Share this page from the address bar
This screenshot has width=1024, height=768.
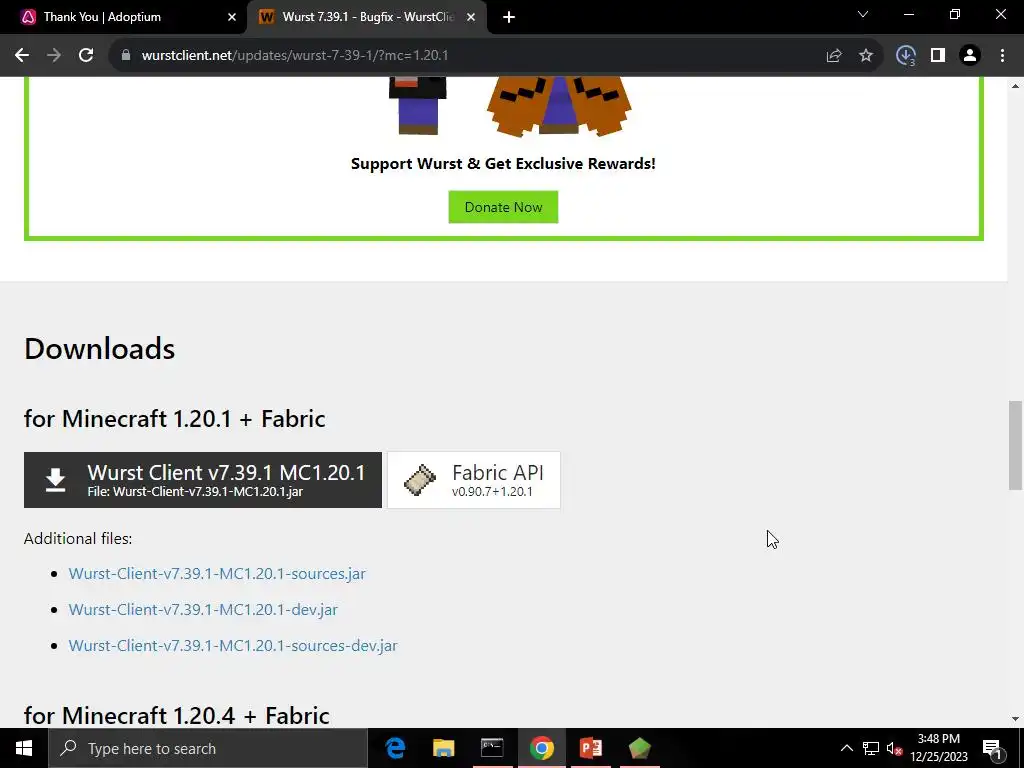point(833,56)
